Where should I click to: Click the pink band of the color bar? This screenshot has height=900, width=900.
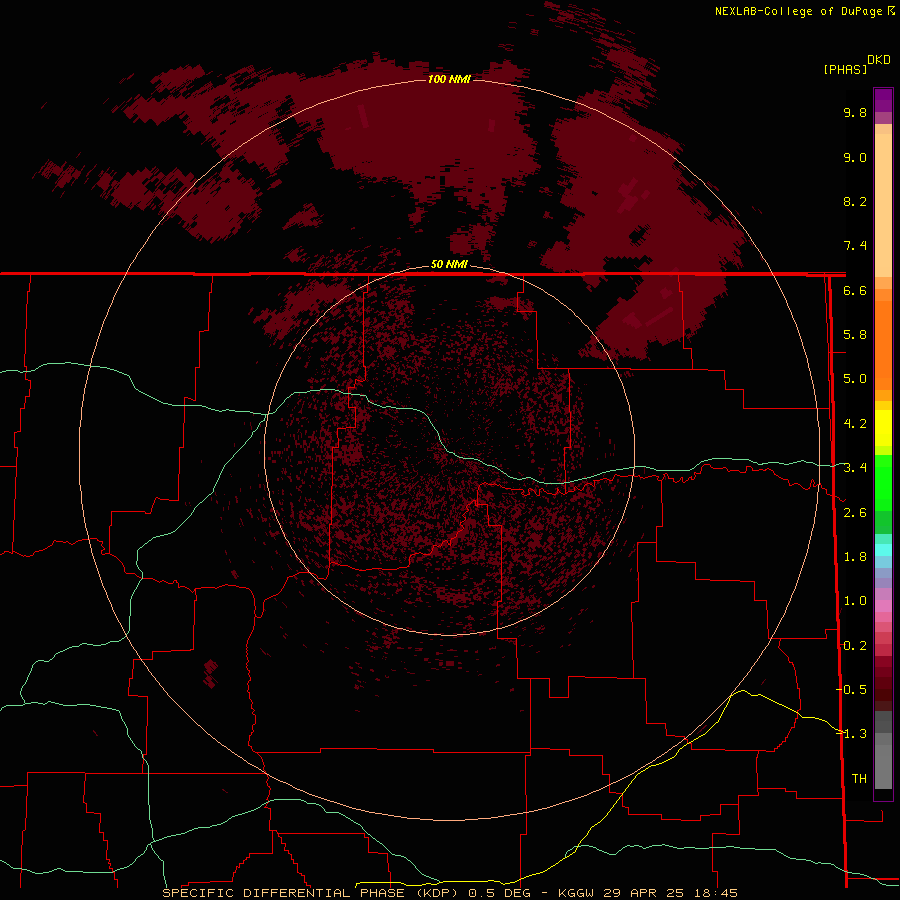(883, 606)
